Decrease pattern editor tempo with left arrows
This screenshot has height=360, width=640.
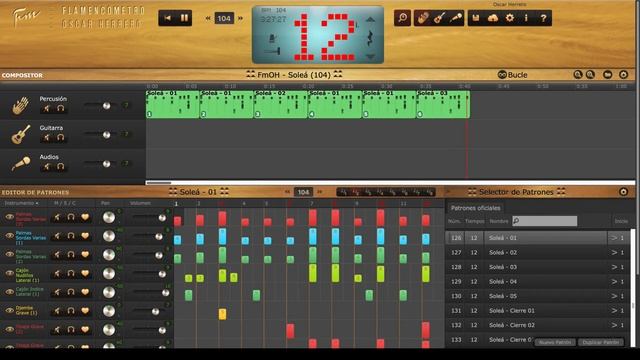287,192
